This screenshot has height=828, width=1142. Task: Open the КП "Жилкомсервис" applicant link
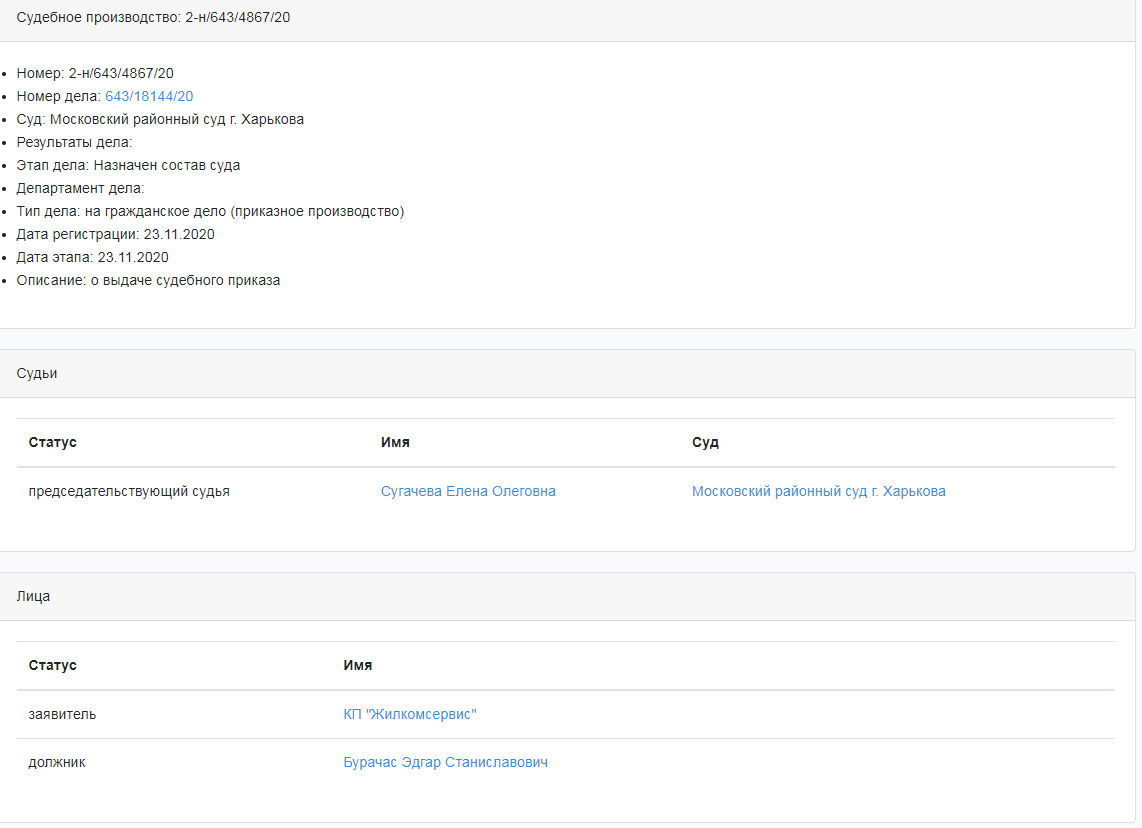pyautogui.click(x=410, y=714)
